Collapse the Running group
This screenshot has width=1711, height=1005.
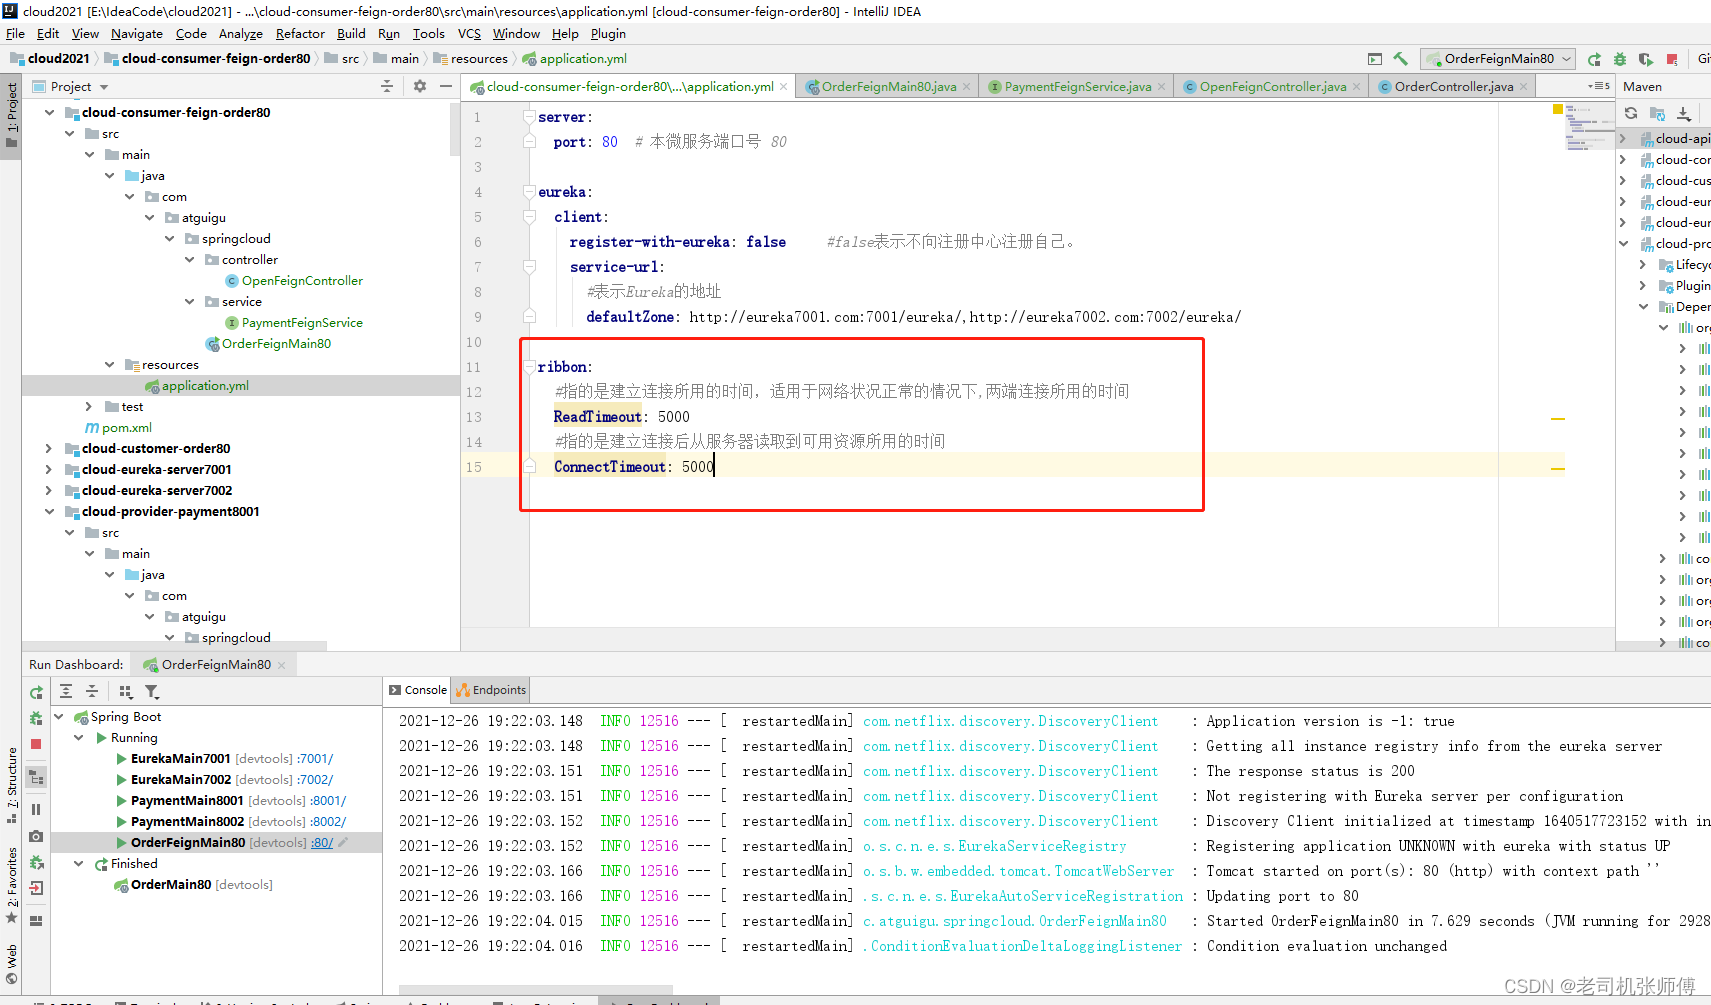(79, 737)
